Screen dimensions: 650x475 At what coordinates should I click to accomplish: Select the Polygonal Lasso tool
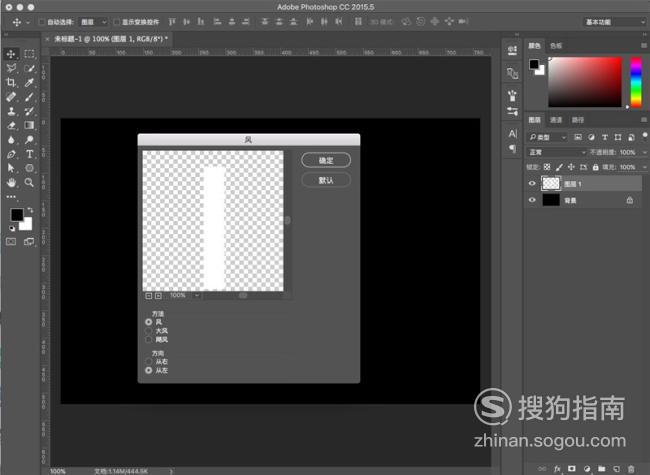pyautogui.click(x=11, y=68)
